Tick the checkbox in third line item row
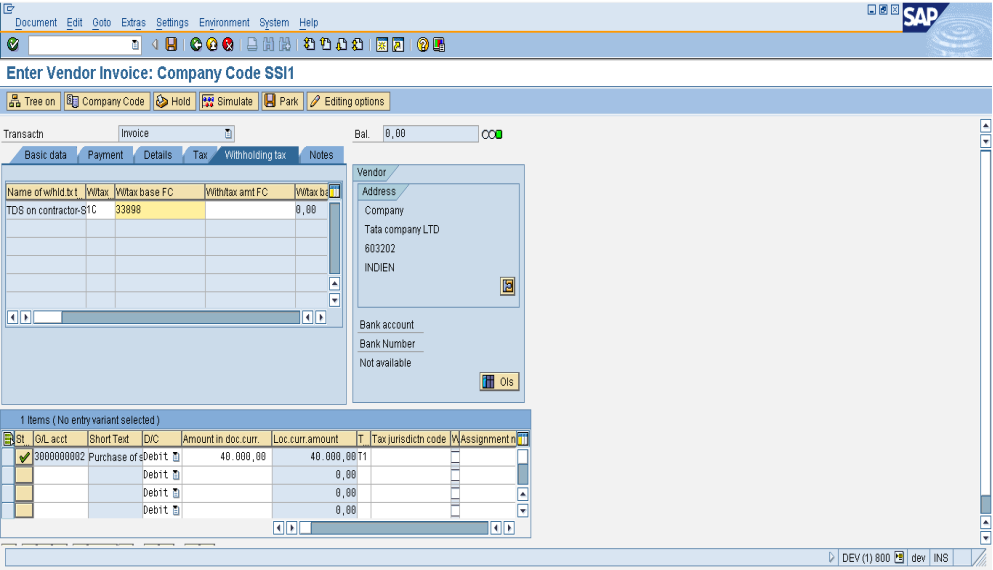 pos(456,493)
